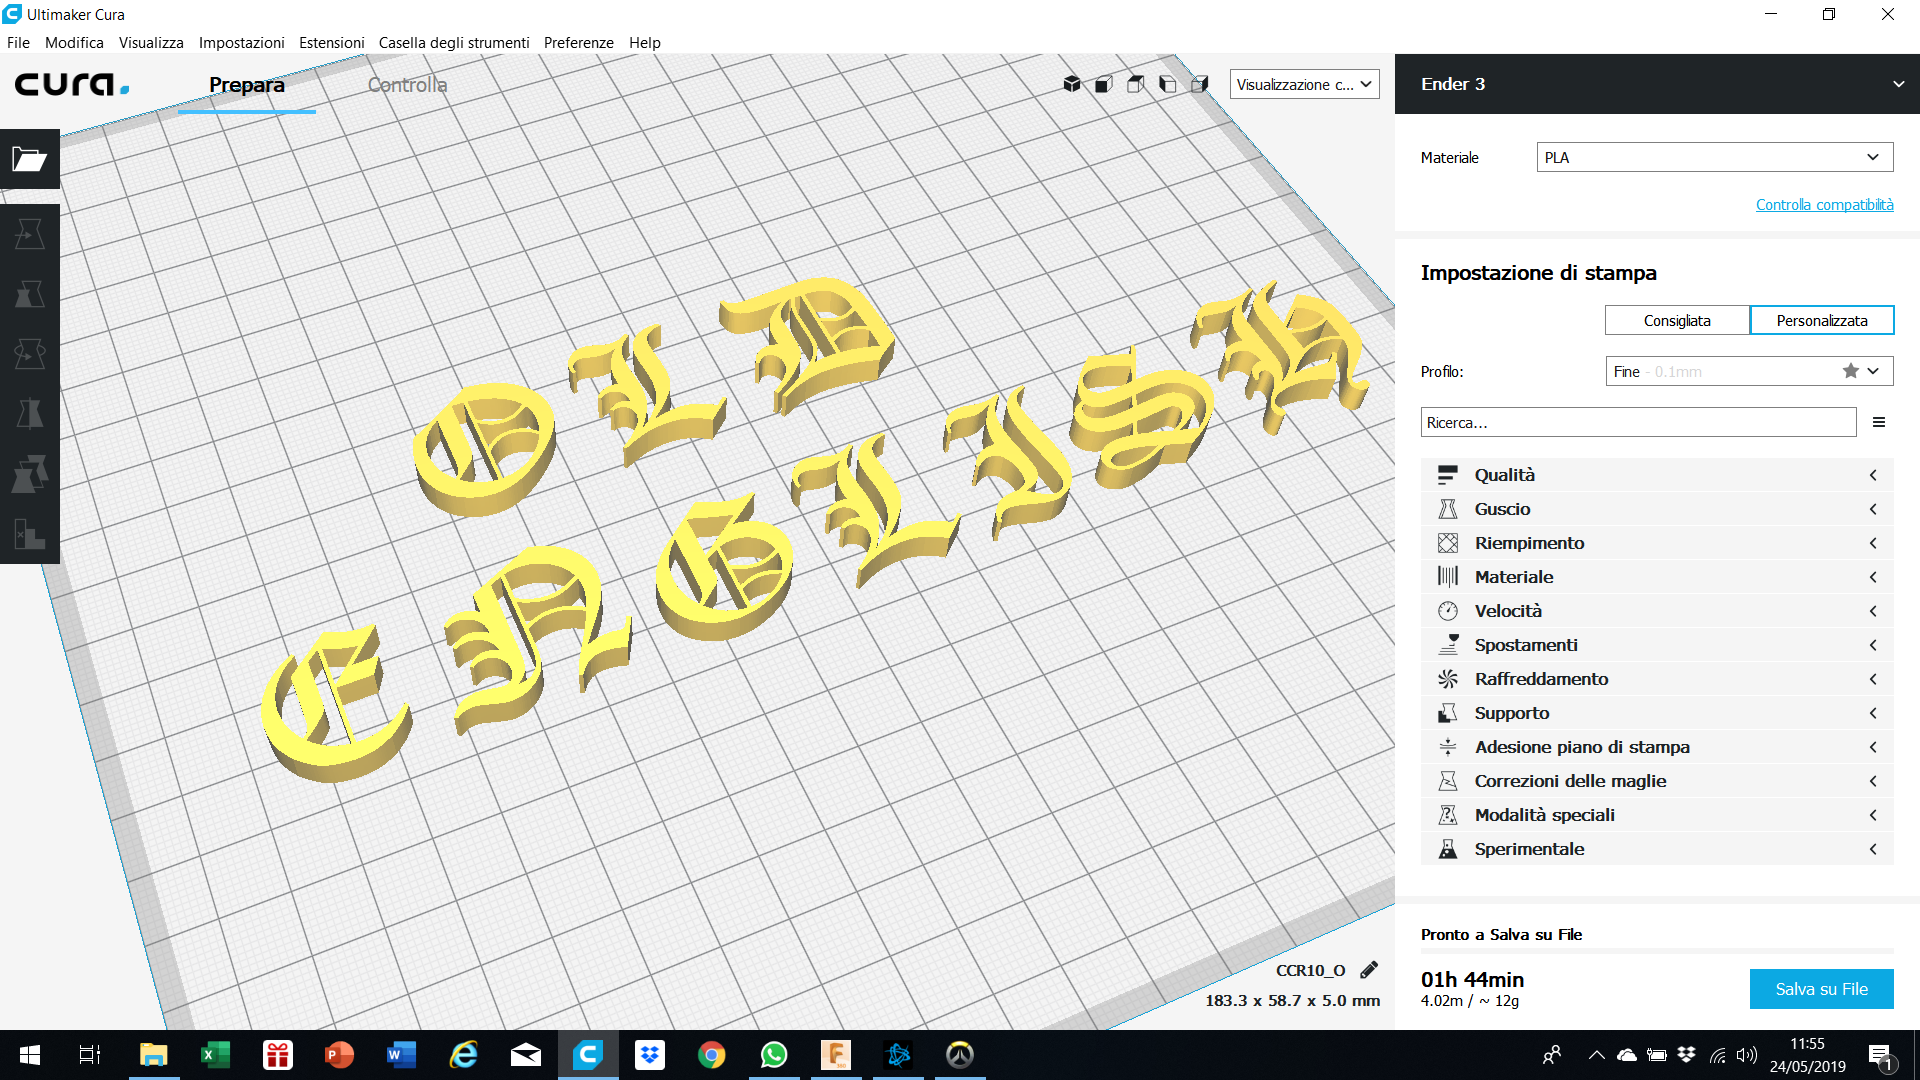Open the PLA material dropdown
Screen dimensions: 1920x1080
(1714, 157)
